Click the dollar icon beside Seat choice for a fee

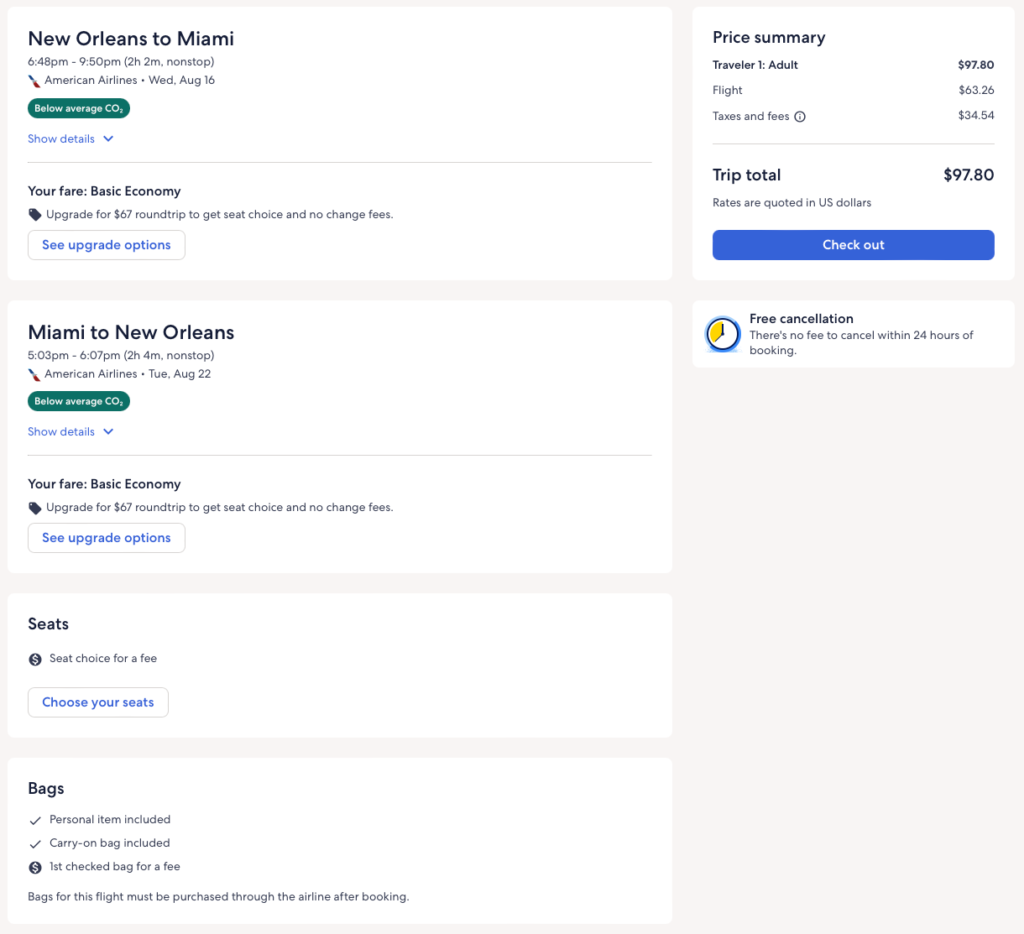coord(35,659)
